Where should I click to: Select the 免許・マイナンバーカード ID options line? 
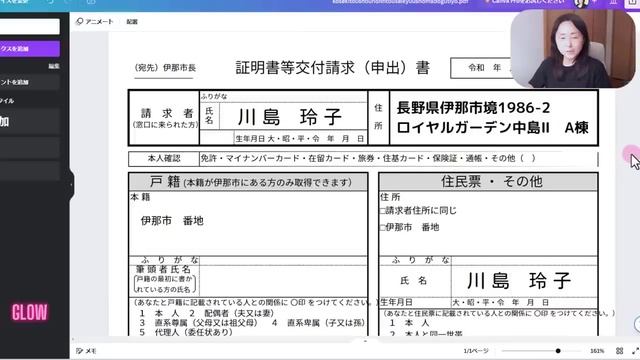tap(368, 158)
